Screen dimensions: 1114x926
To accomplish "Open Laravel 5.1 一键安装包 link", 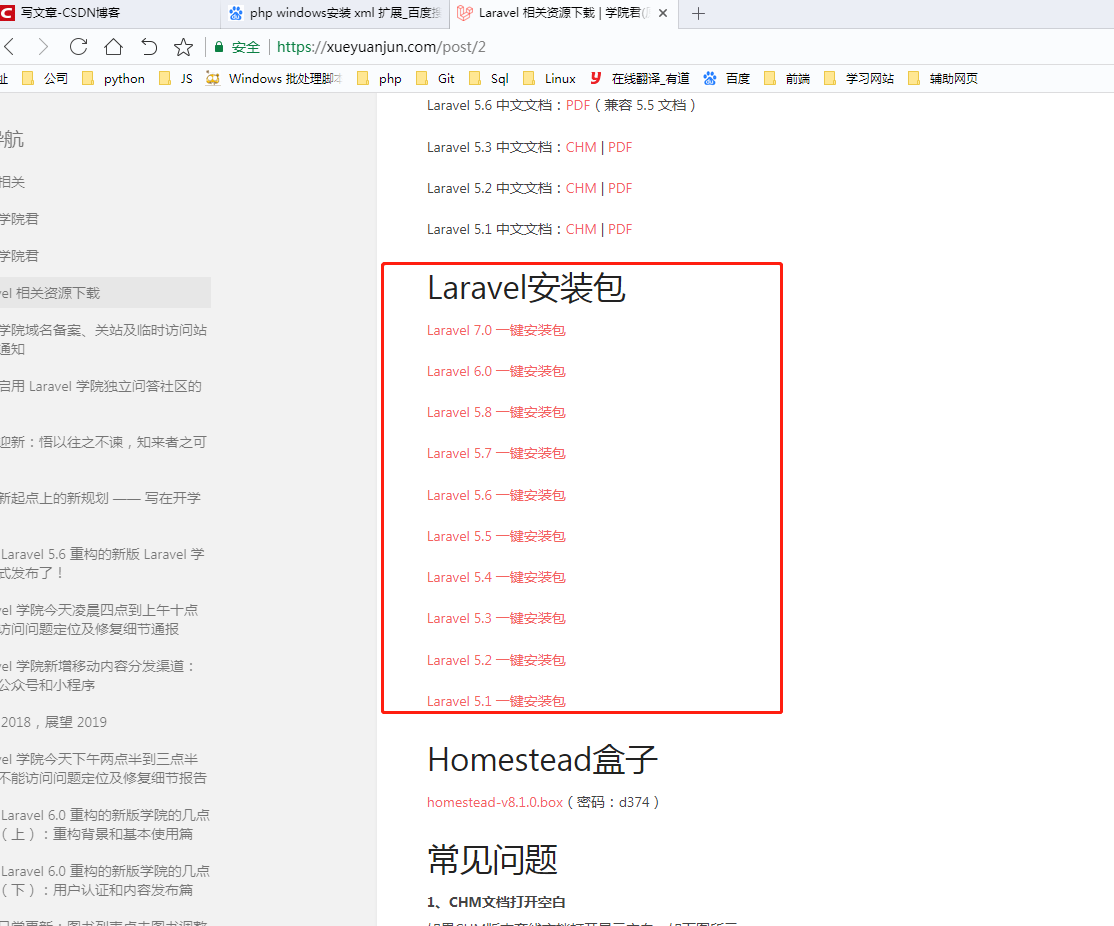I will tap(496, 701).
